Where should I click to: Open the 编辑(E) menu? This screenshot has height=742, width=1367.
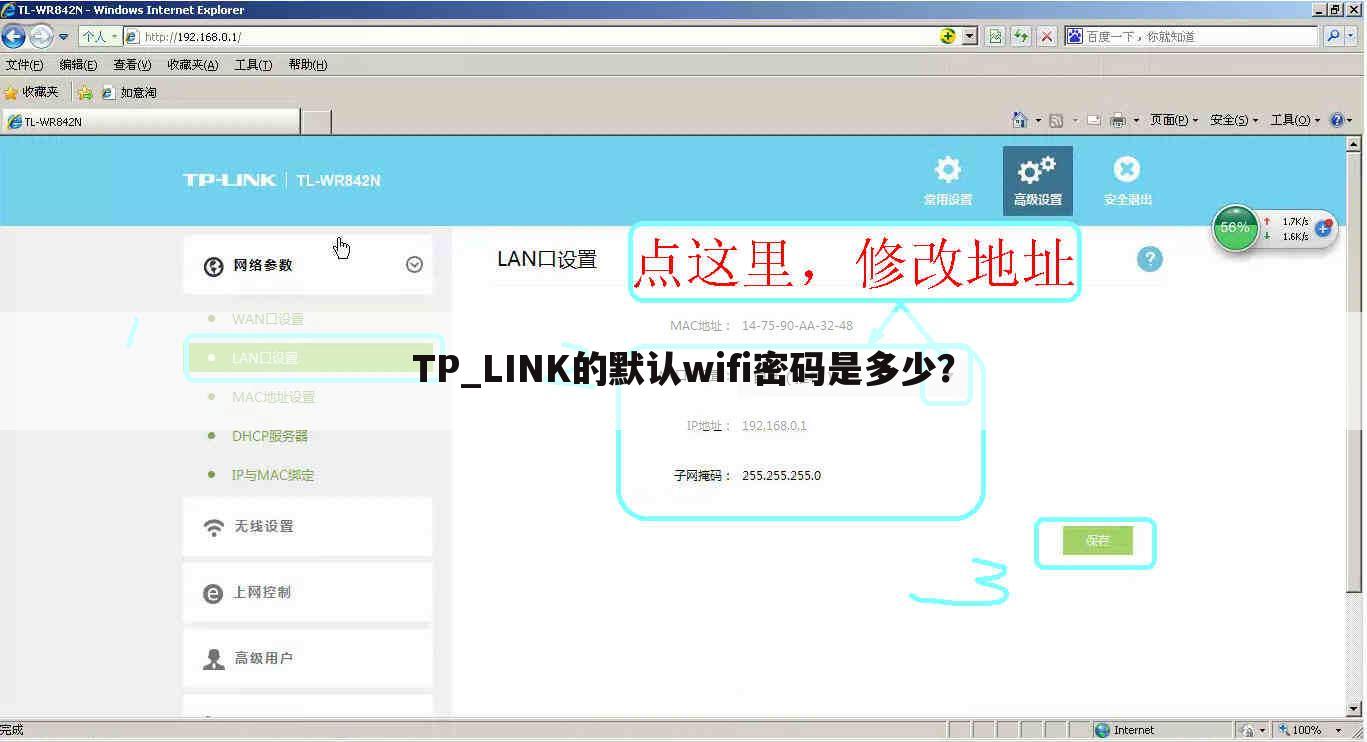coord(78,65)
